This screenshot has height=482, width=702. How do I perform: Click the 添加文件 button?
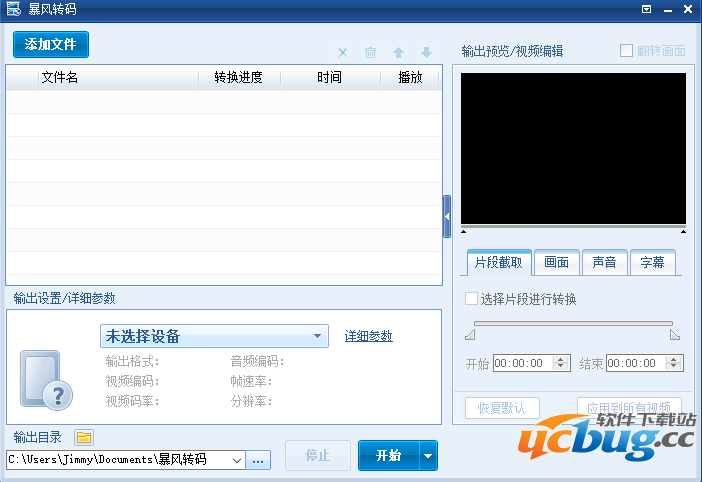(x=51, y=45)
